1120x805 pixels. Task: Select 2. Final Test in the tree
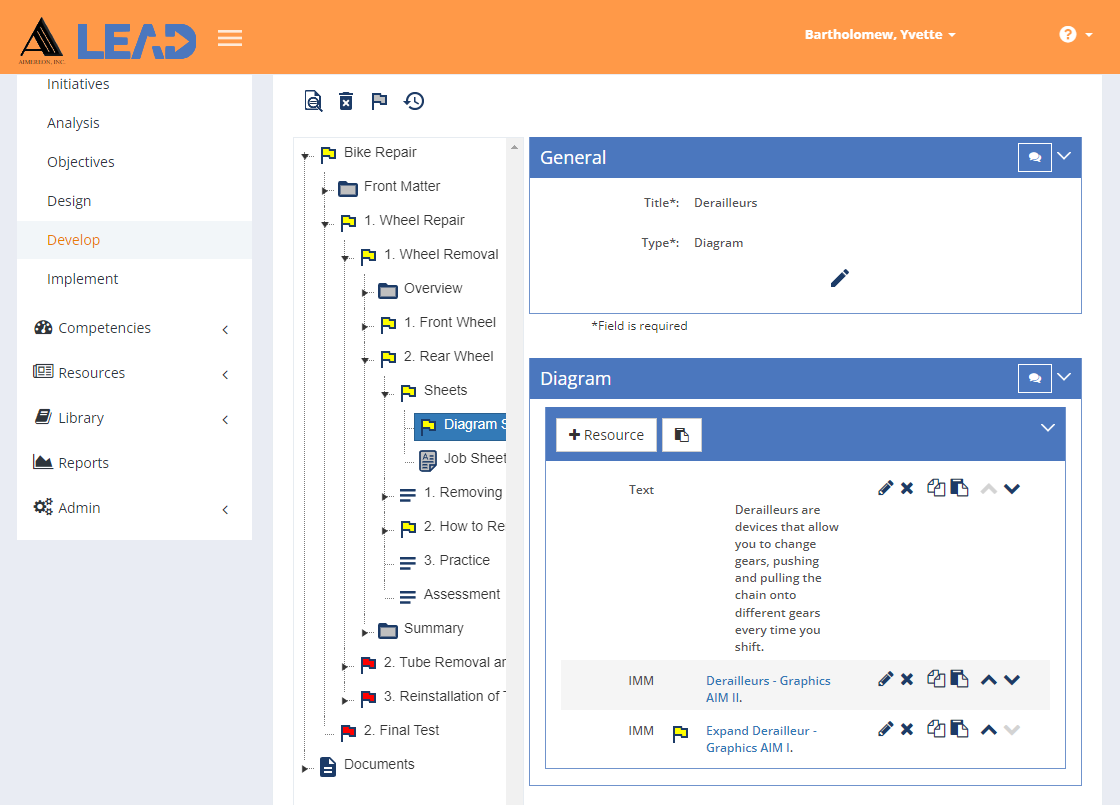tap(401, 730)
